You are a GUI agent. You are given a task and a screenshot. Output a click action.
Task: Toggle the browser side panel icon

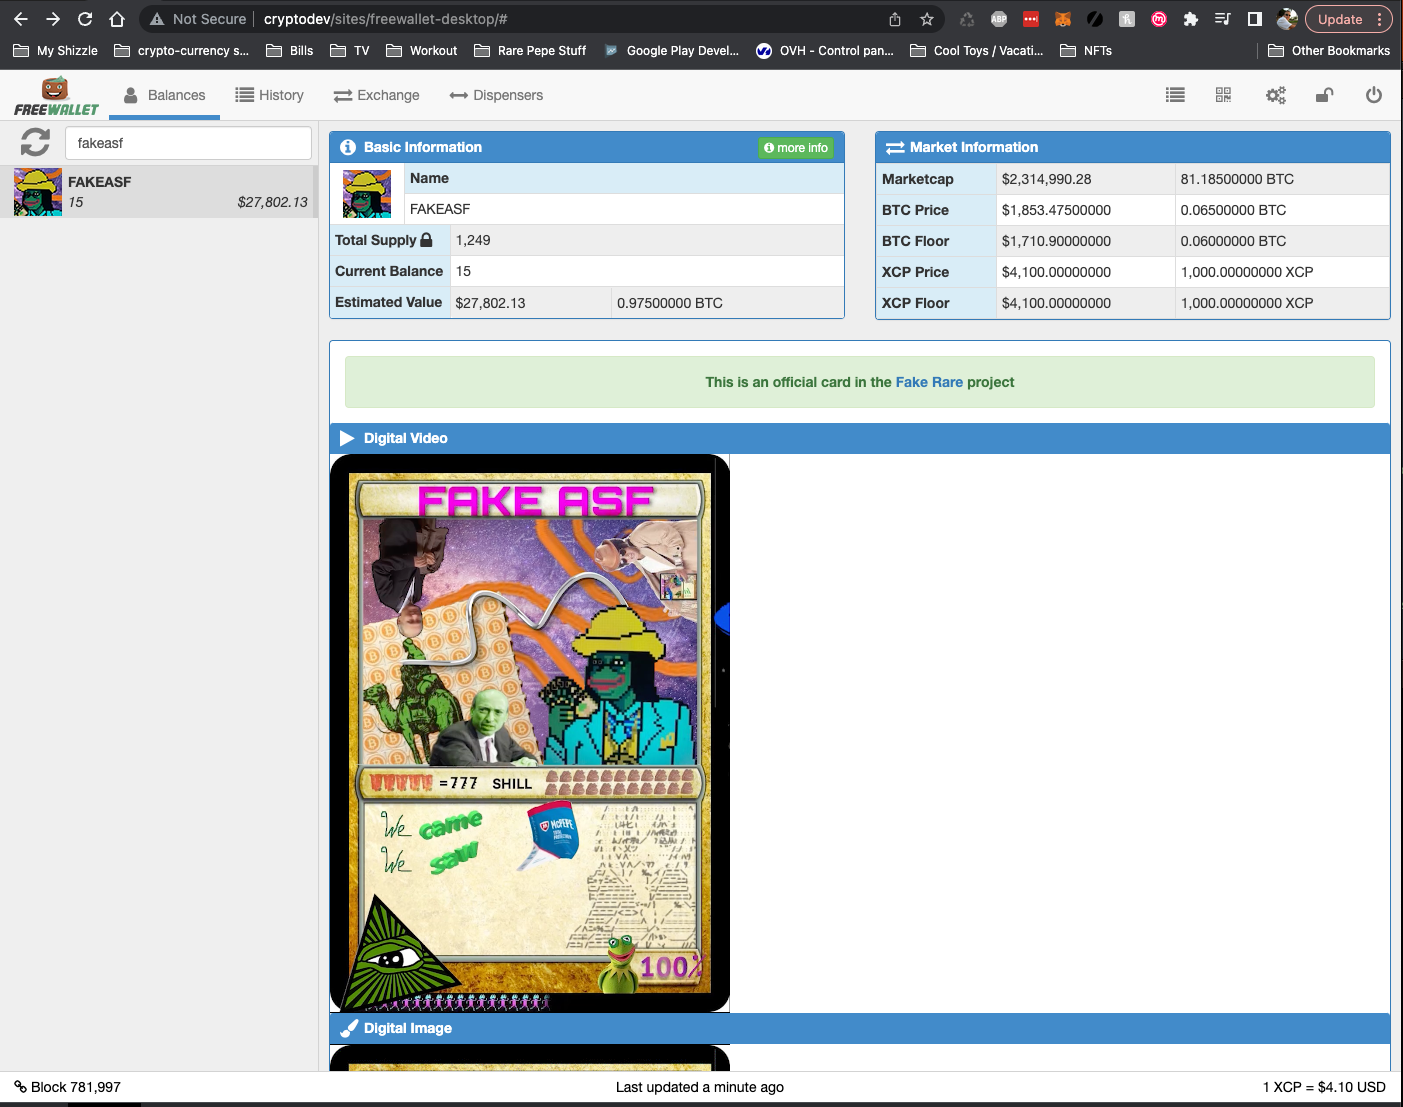click(1255, 19)
